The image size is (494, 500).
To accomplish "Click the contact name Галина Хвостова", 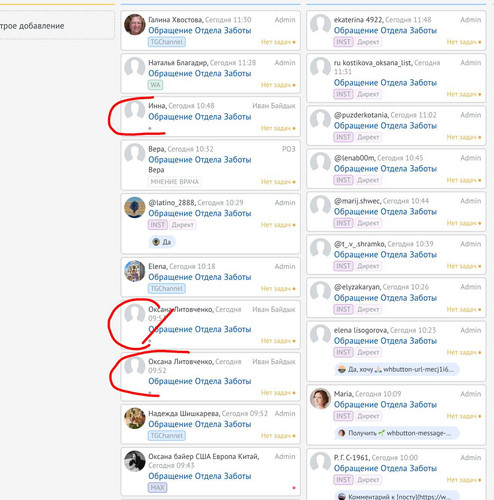I will tap(175, 20).
